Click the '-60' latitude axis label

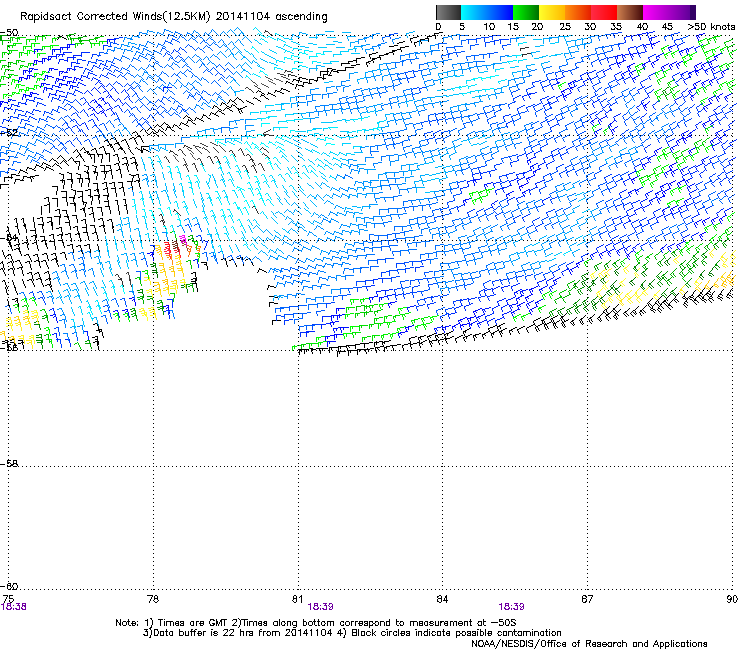point(9,586)
